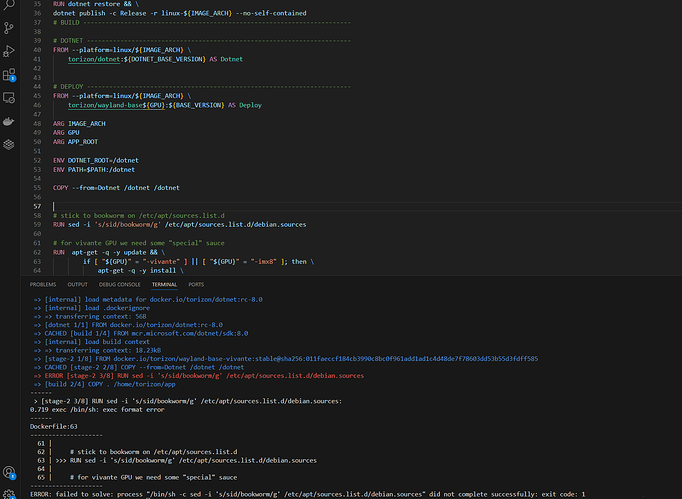Click the "# DEPLOY" comment line
Screen dimensions: 682x499
(202, 87)
